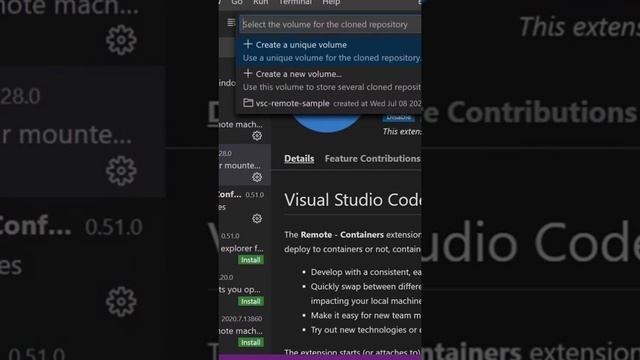Image resolution: width=640 pixels, height=360 pixels.
Task: Choose the 'vsc-remote-sample' volume
Action: [x=329, y=103]
